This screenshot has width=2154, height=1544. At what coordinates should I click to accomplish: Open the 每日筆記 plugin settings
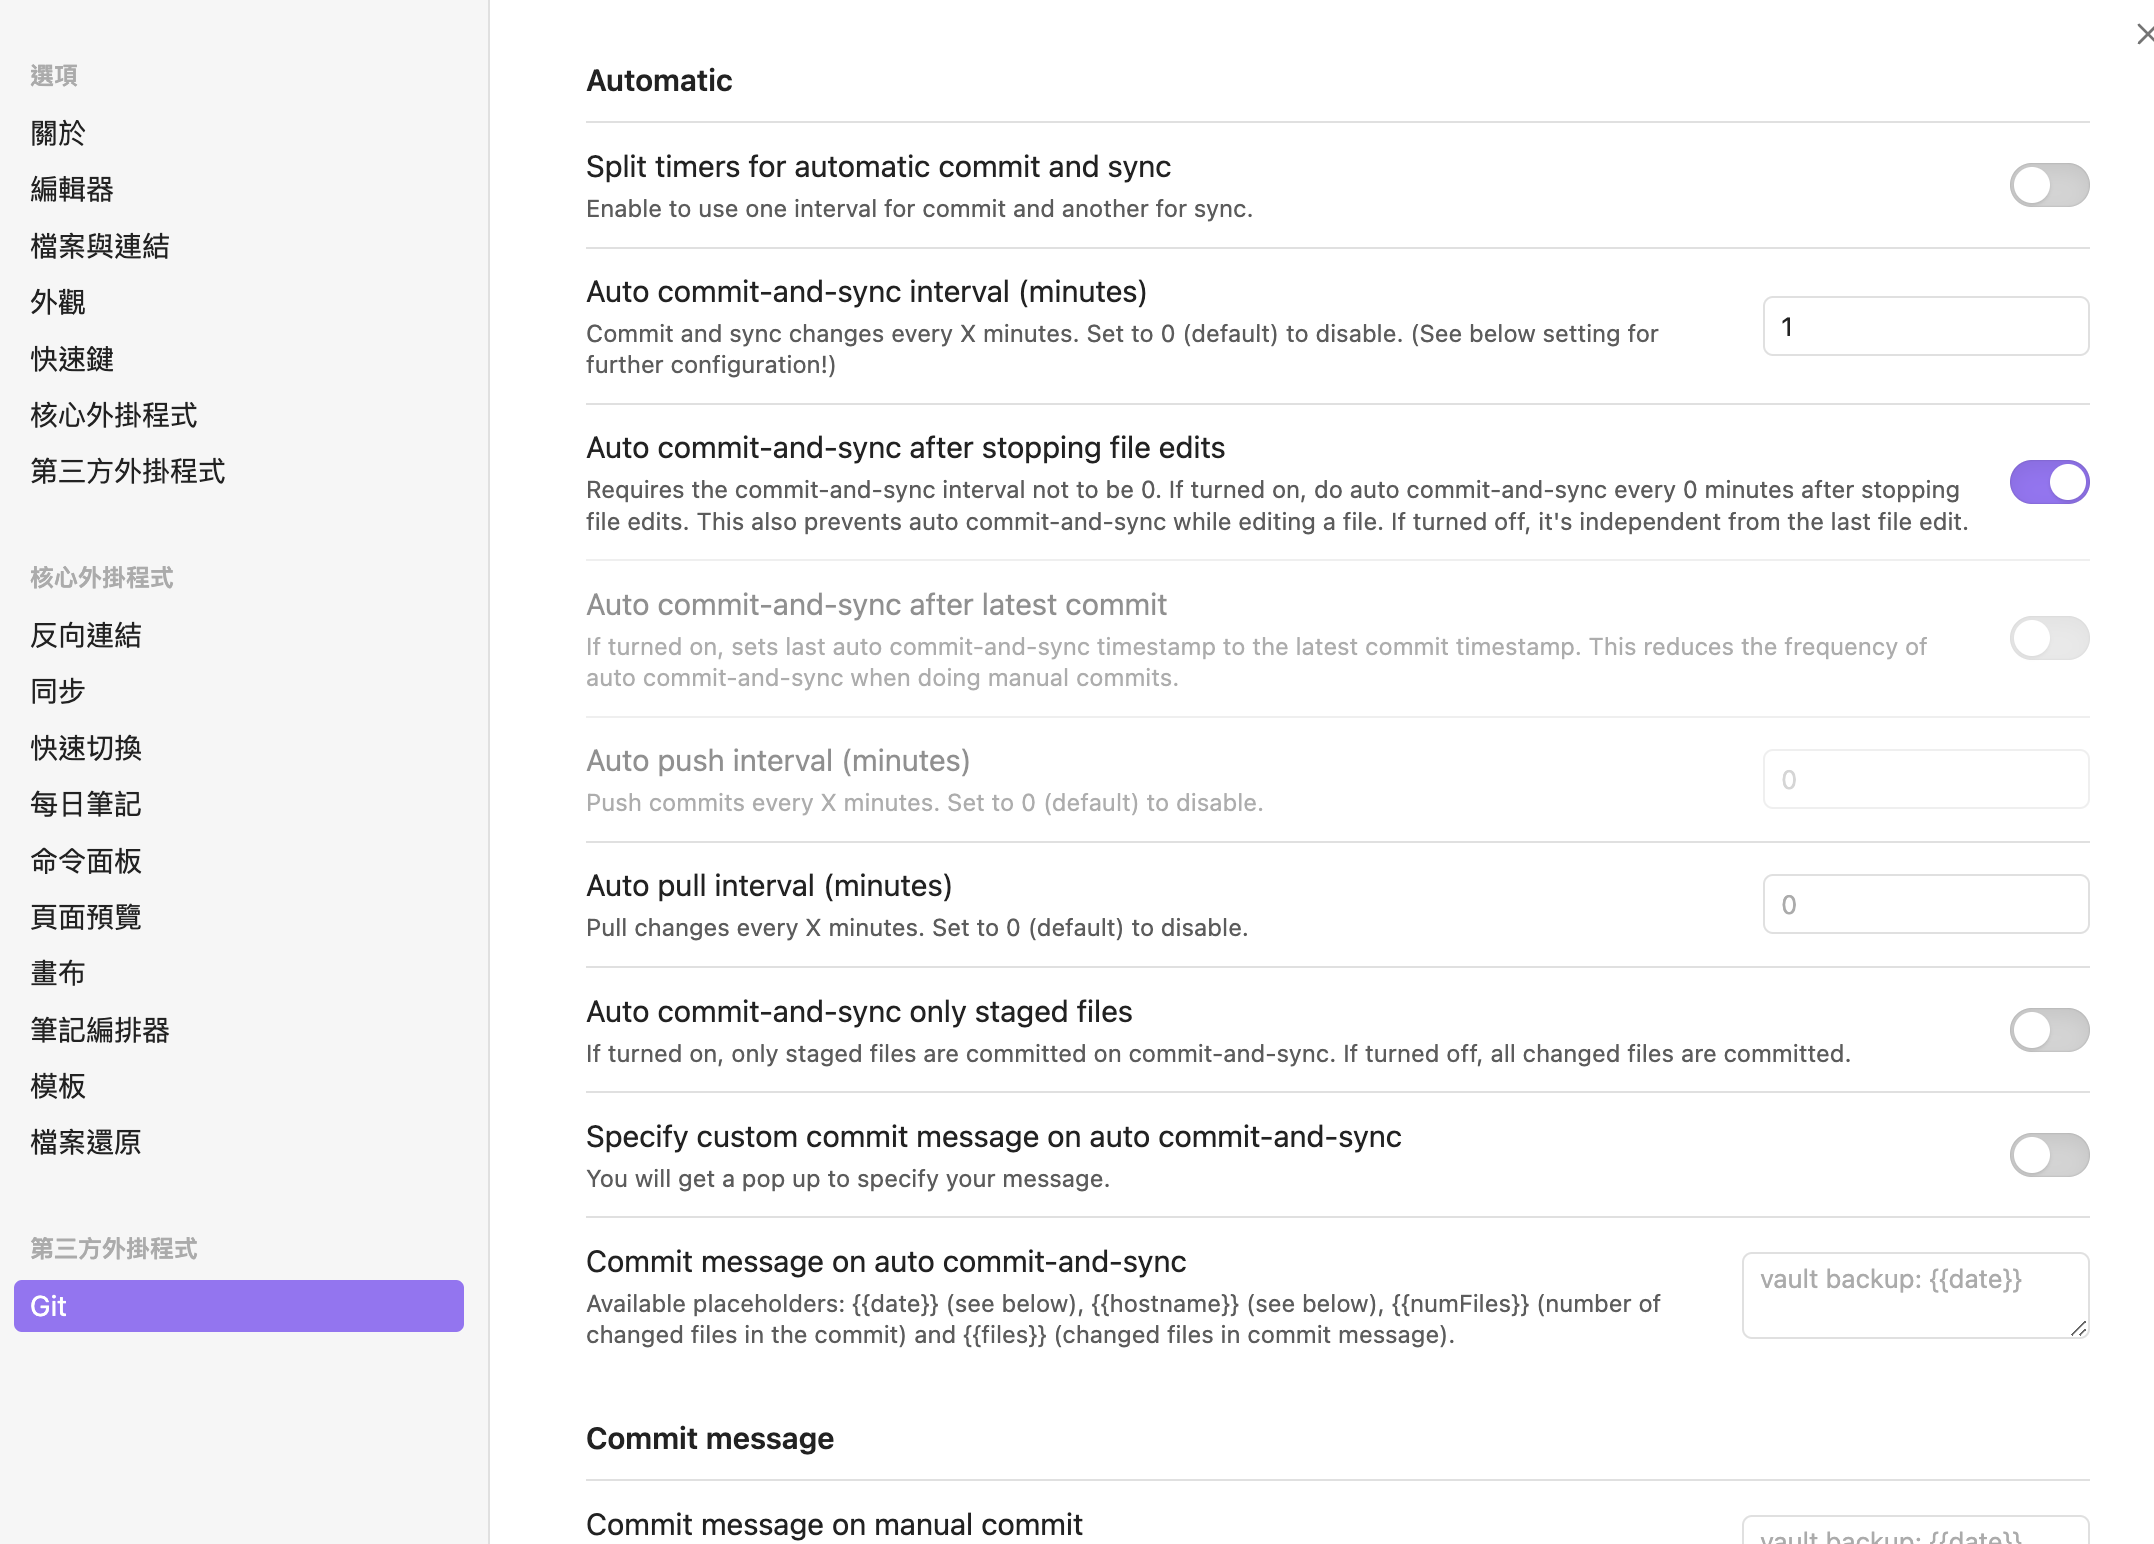86,804
